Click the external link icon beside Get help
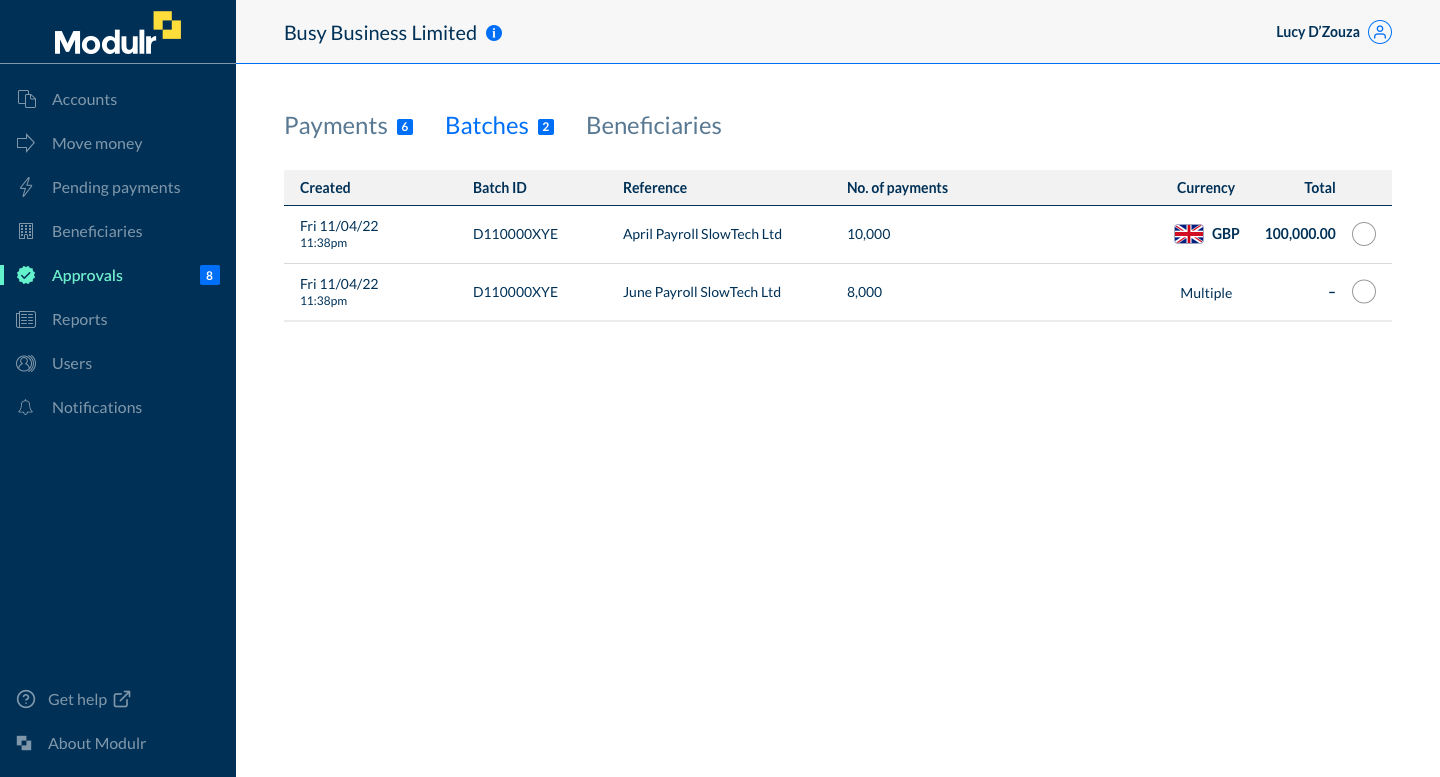 [x=122, y=699]
